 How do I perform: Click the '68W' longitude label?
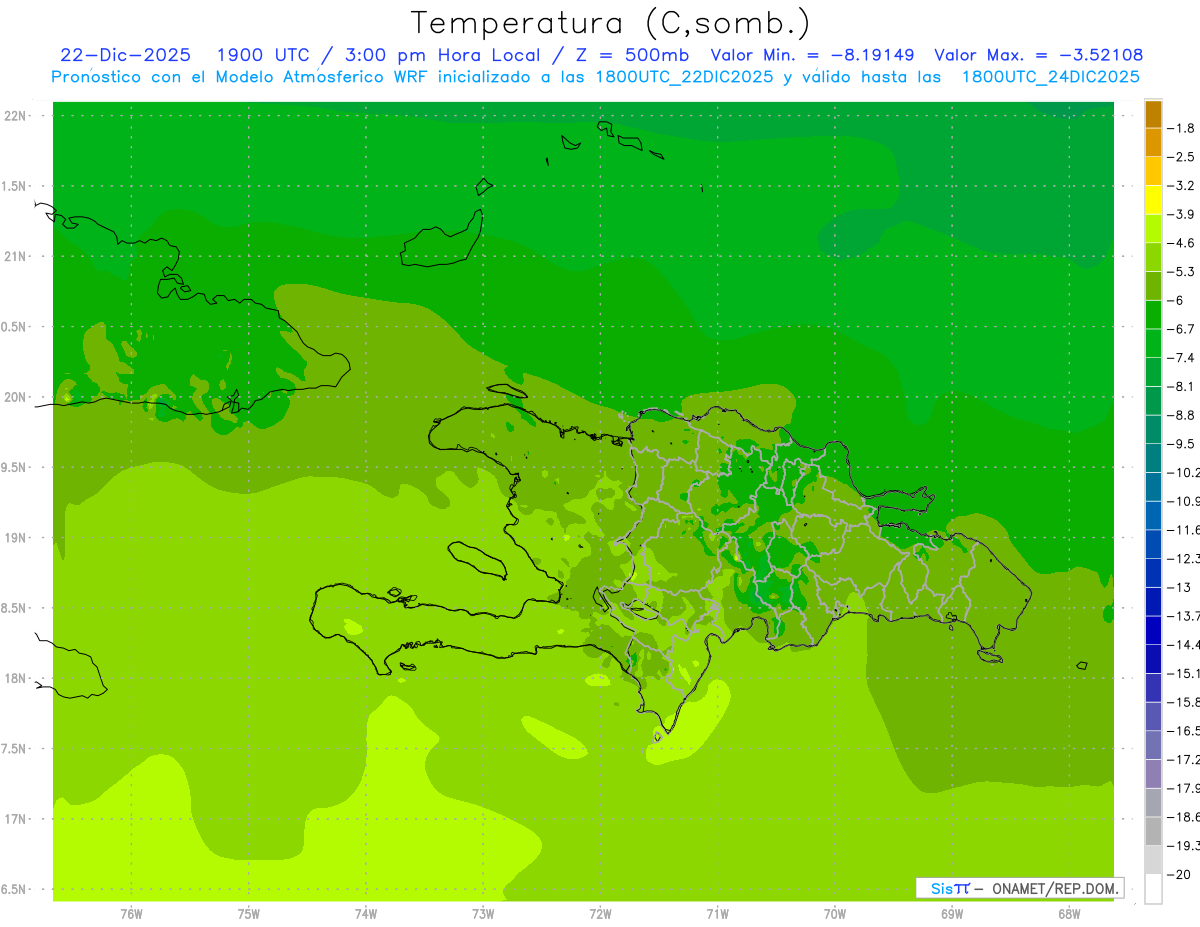pos(1068,915)
